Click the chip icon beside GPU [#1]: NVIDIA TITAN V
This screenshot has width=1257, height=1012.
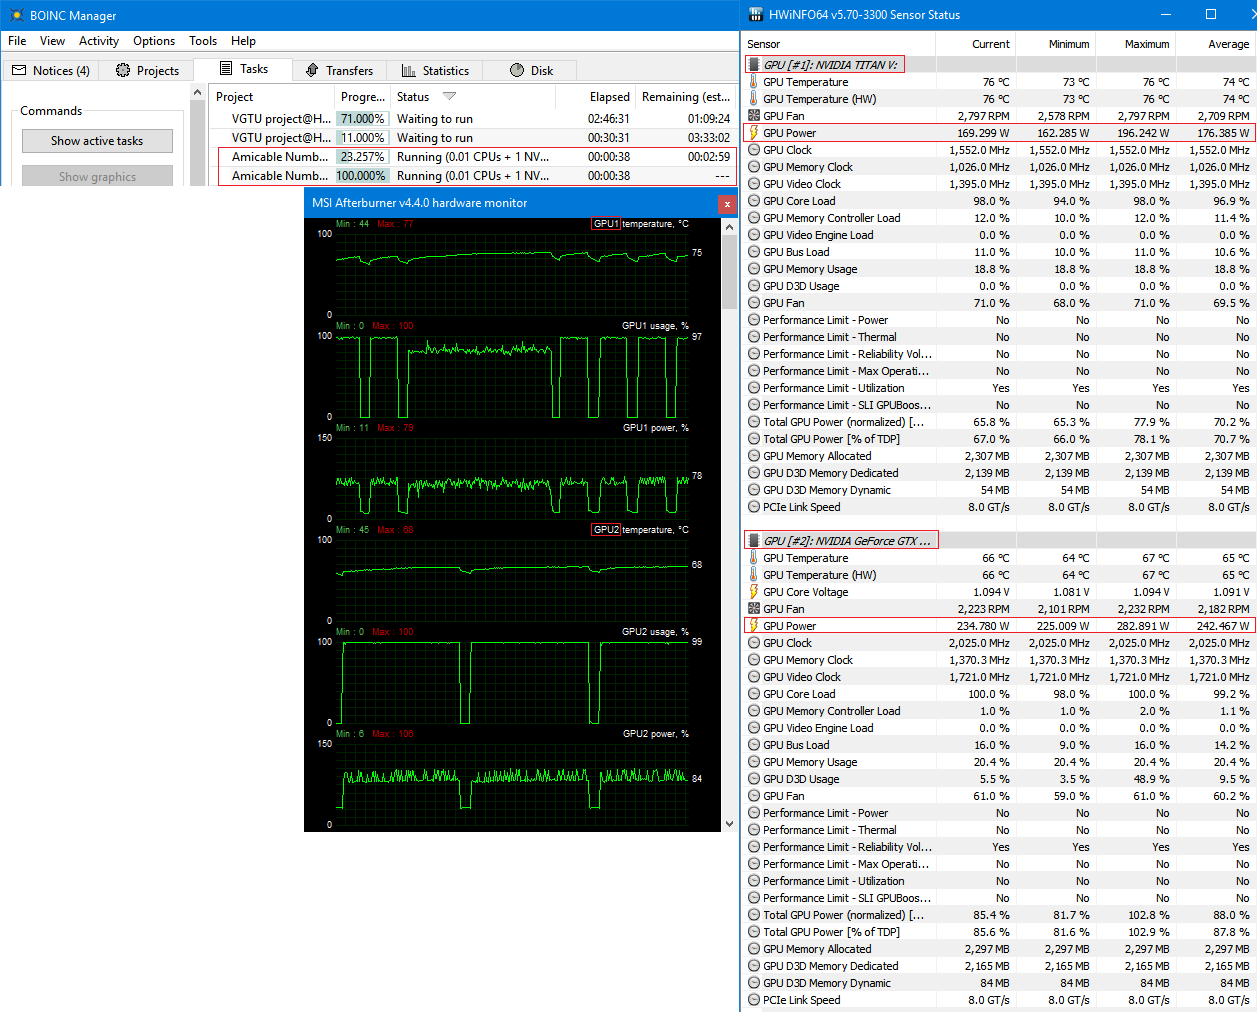754,65
